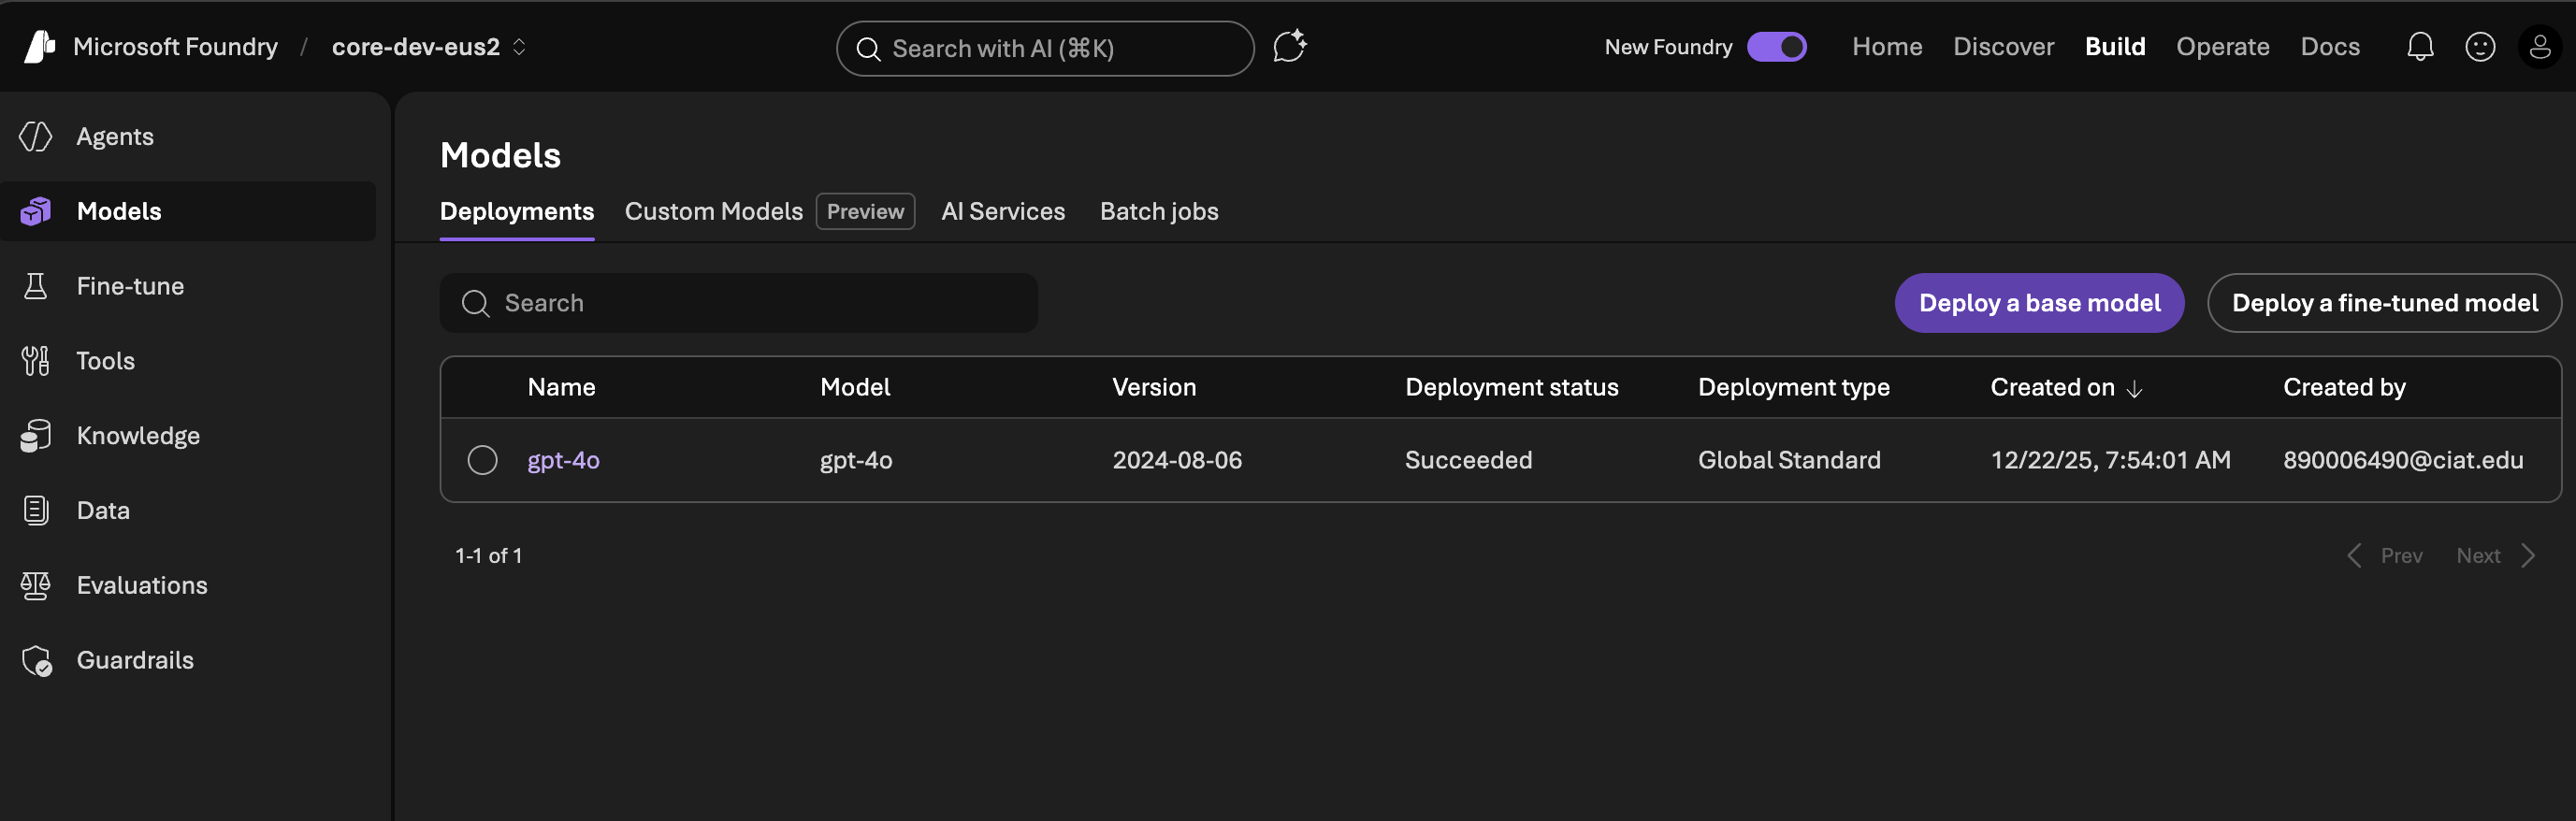Image resolution: width=2576 pixels, height=821 pixels.
Task: Go to next page chevron
Action: [x=2528, y=556]
